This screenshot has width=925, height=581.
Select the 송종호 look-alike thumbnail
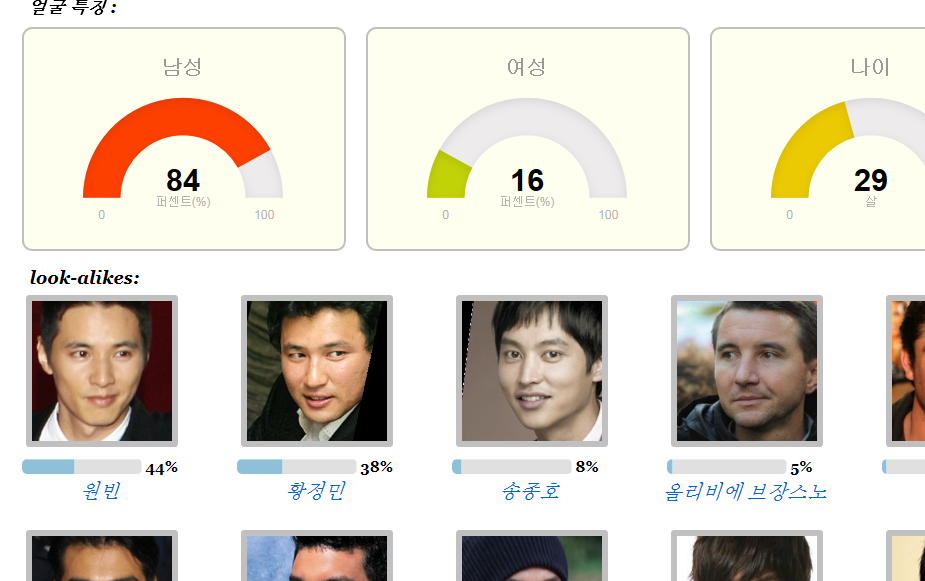532,371
